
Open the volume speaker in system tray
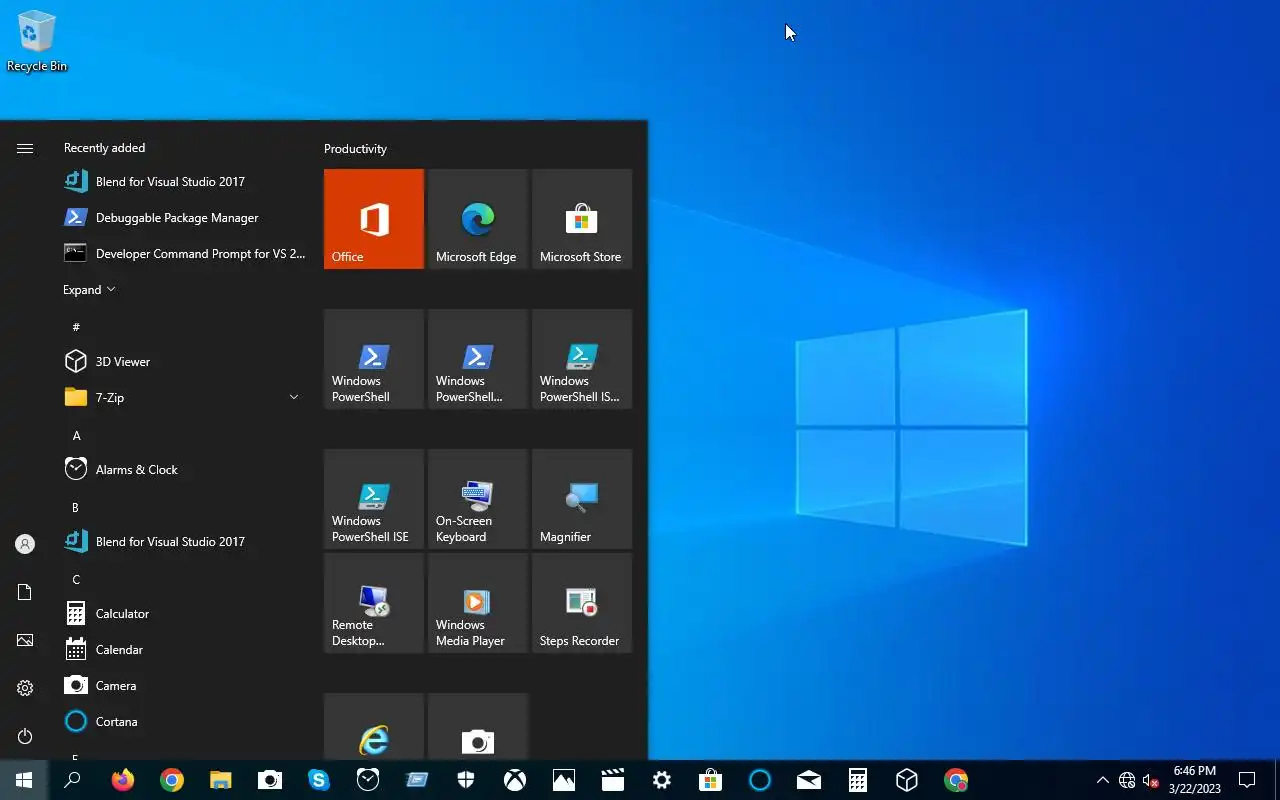click(1151, 780)
